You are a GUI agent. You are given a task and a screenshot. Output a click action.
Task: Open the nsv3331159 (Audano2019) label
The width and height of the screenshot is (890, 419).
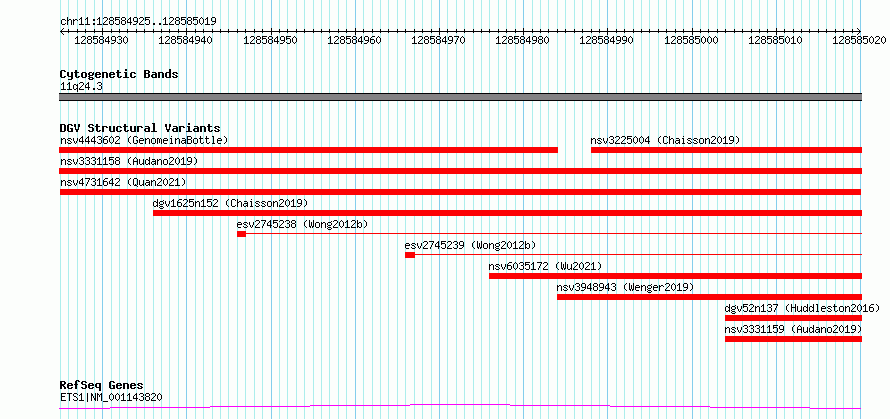tap(794, 329)
